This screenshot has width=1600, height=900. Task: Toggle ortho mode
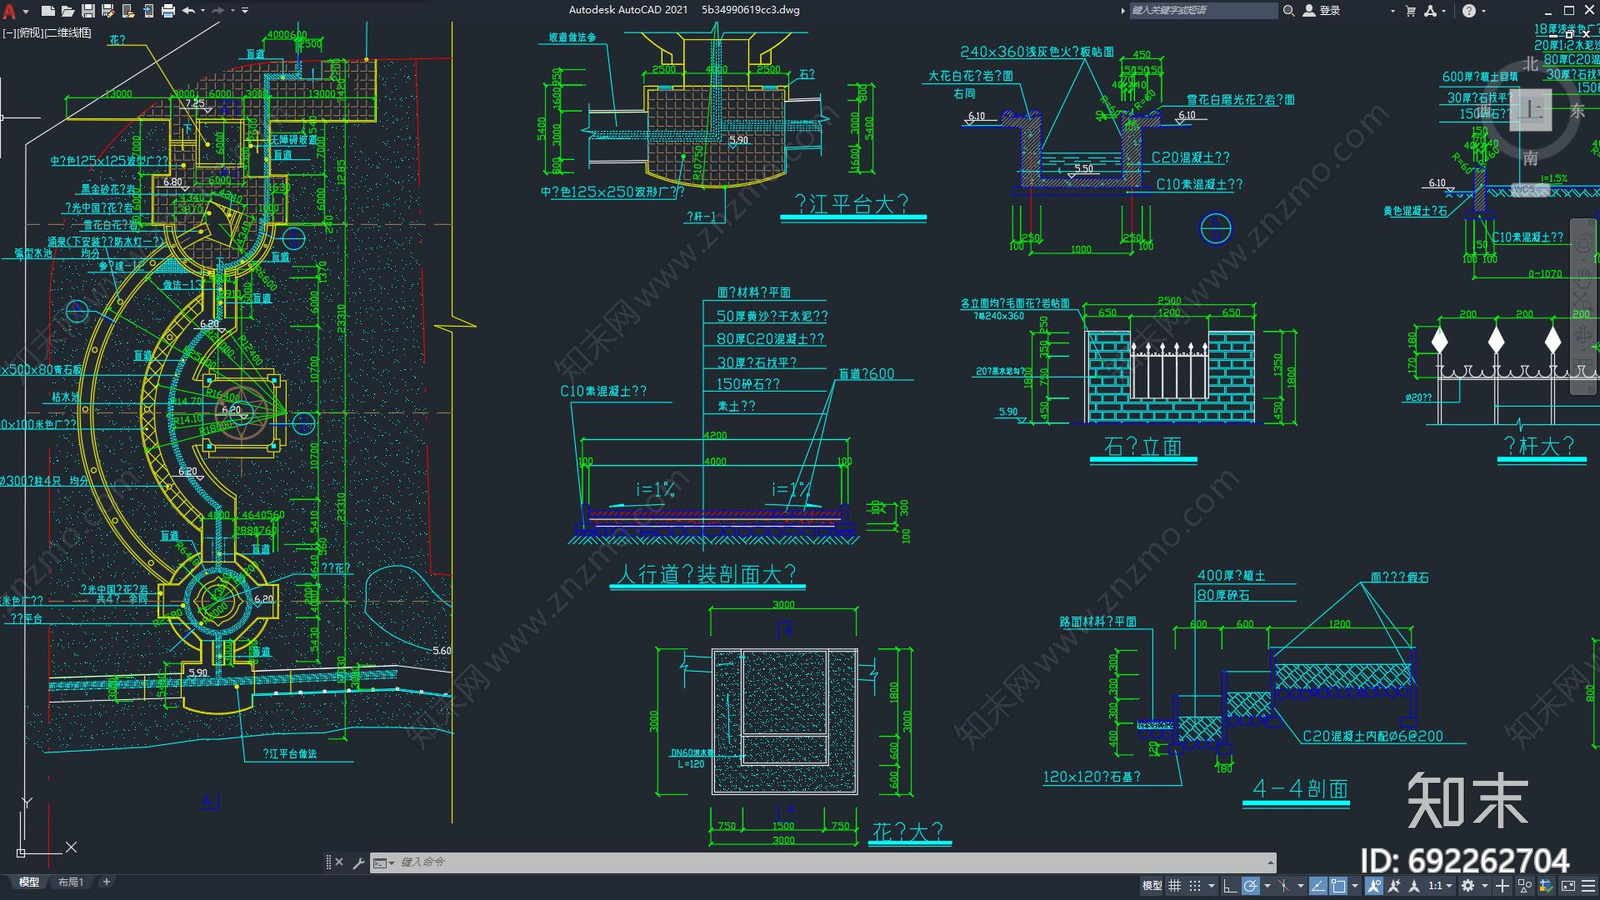tap(1230, 885)
